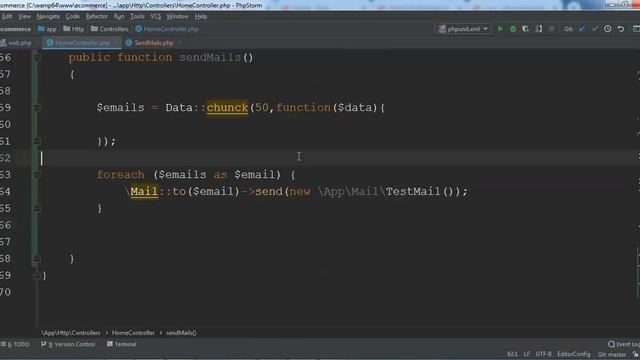Image resolution: width=640 pixels, height=360 pixels.
Task: Open the Edit menu
Action: click(7, 17)
